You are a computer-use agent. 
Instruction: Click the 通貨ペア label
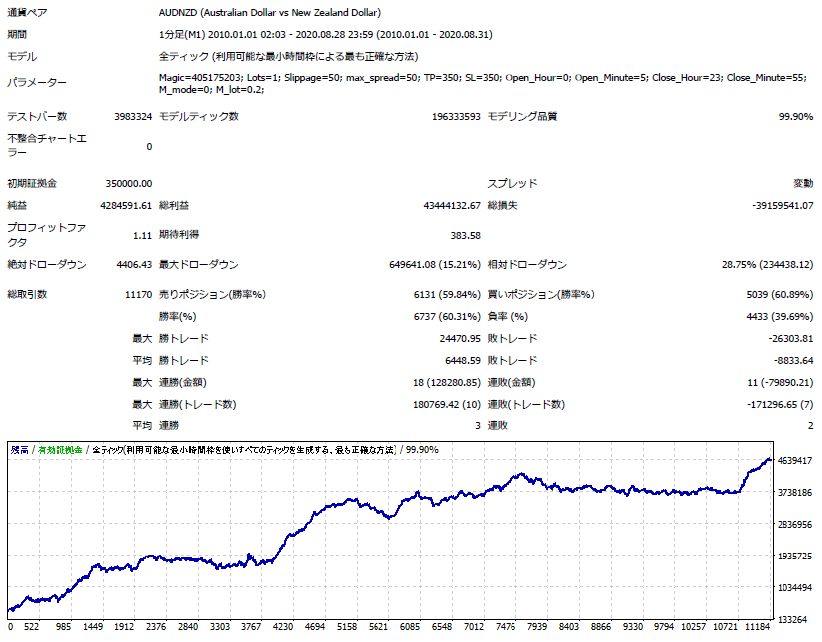[x=27, y=13]
